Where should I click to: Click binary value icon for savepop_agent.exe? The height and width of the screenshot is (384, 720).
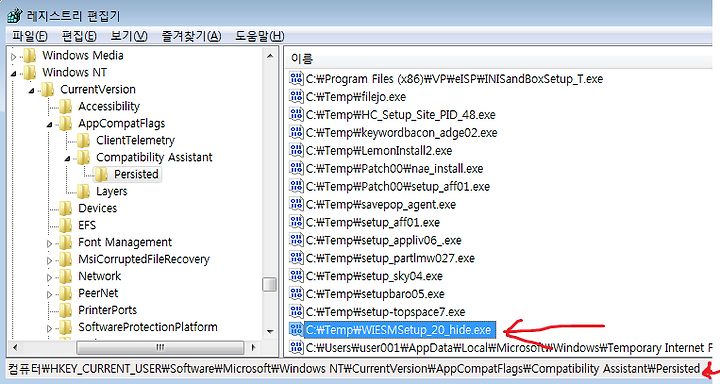tap(296, 204)
